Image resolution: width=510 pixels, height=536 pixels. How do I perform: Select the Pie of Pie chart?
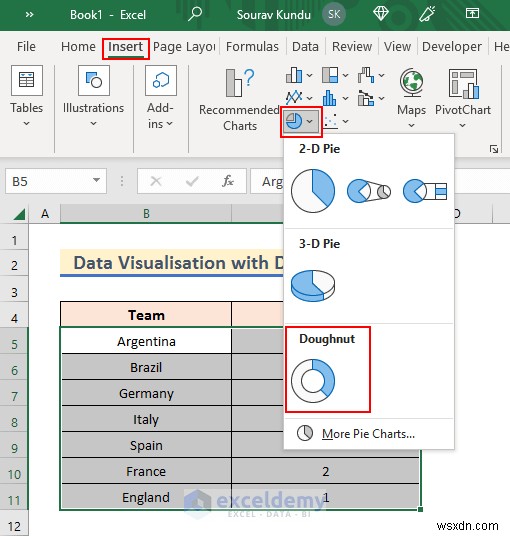pyautogui.click(x=369, y=191)
